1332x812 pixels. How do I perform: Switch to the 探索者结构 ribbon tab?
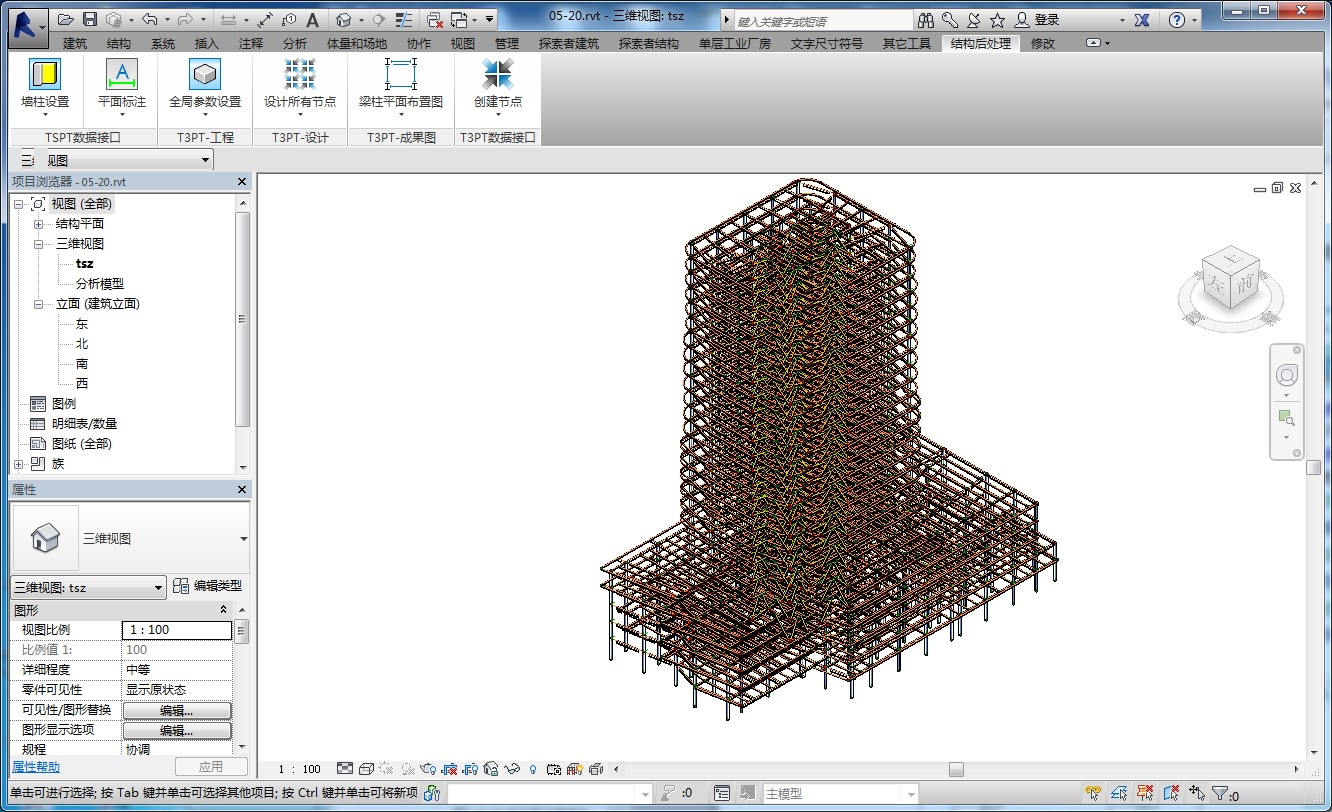[x=648, y=43]
